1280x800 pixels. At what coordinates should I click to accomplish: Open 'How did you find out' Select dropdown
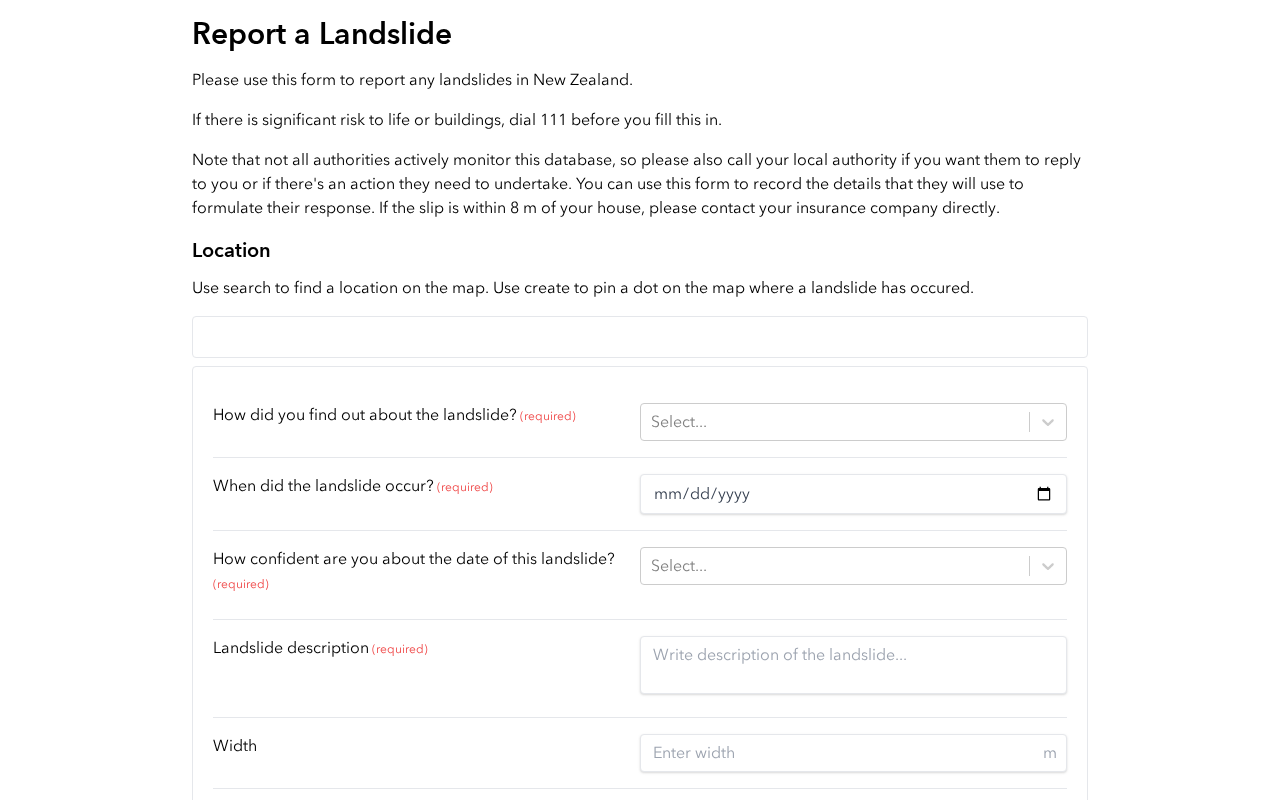pos(853,422)
